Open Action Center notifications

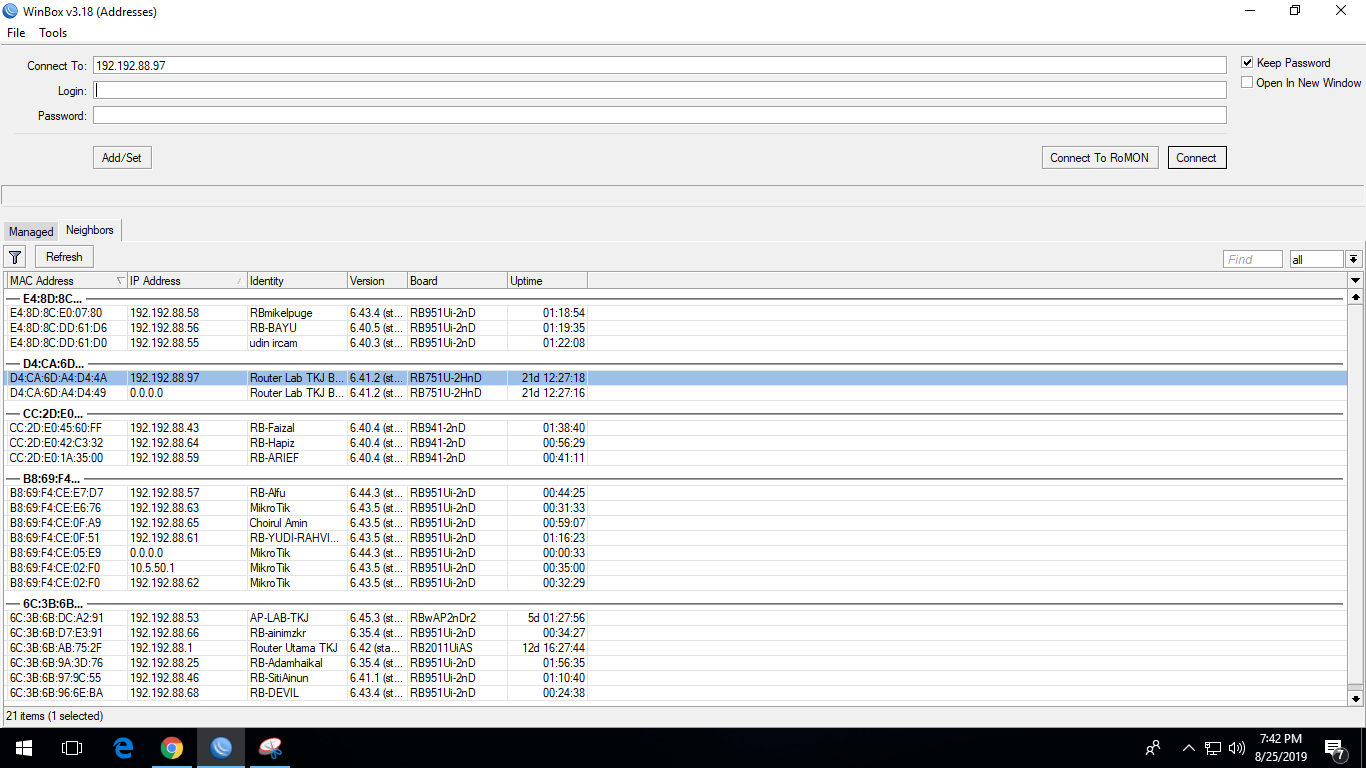[1335, 747]
